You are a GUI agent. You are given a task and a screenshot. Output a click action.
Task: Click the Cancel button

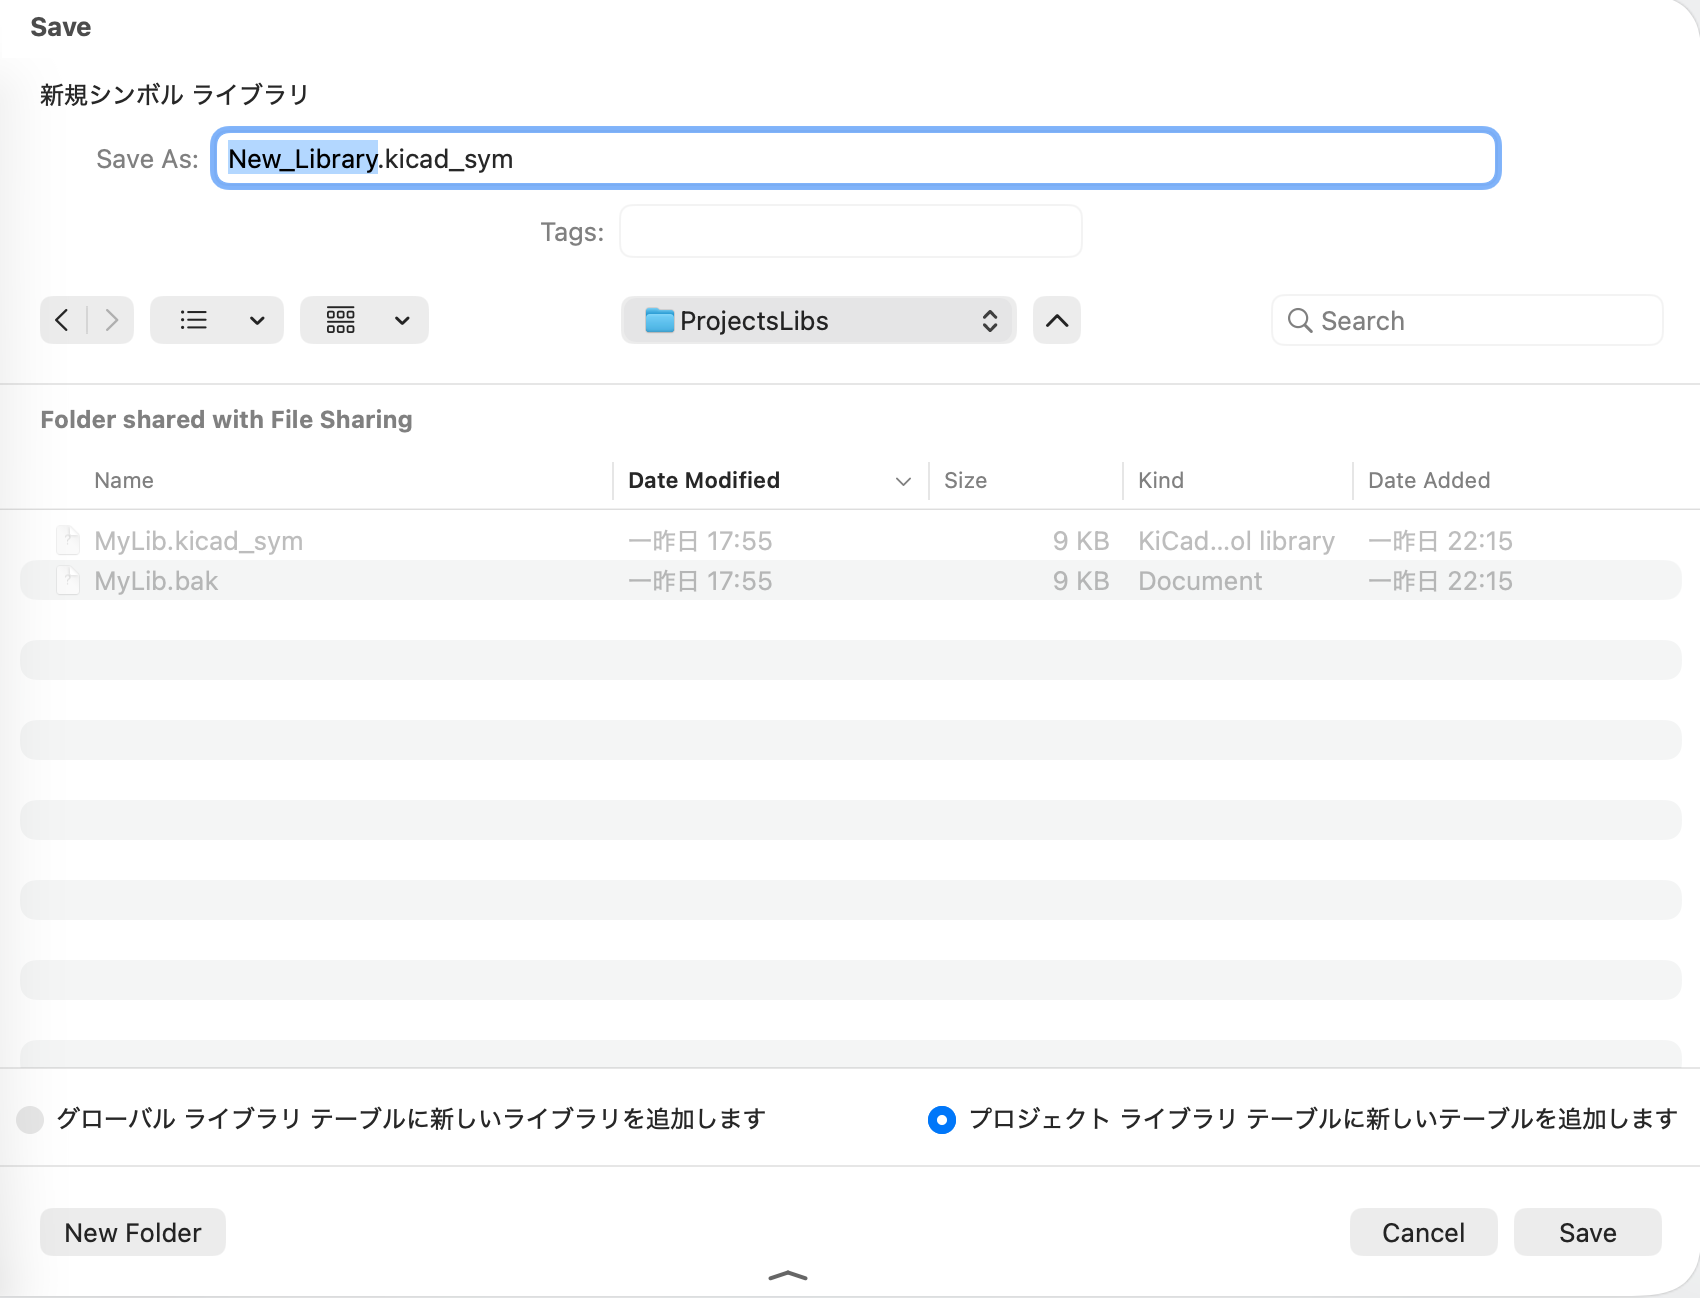pyautogui.click(x=1423, y=1232)
